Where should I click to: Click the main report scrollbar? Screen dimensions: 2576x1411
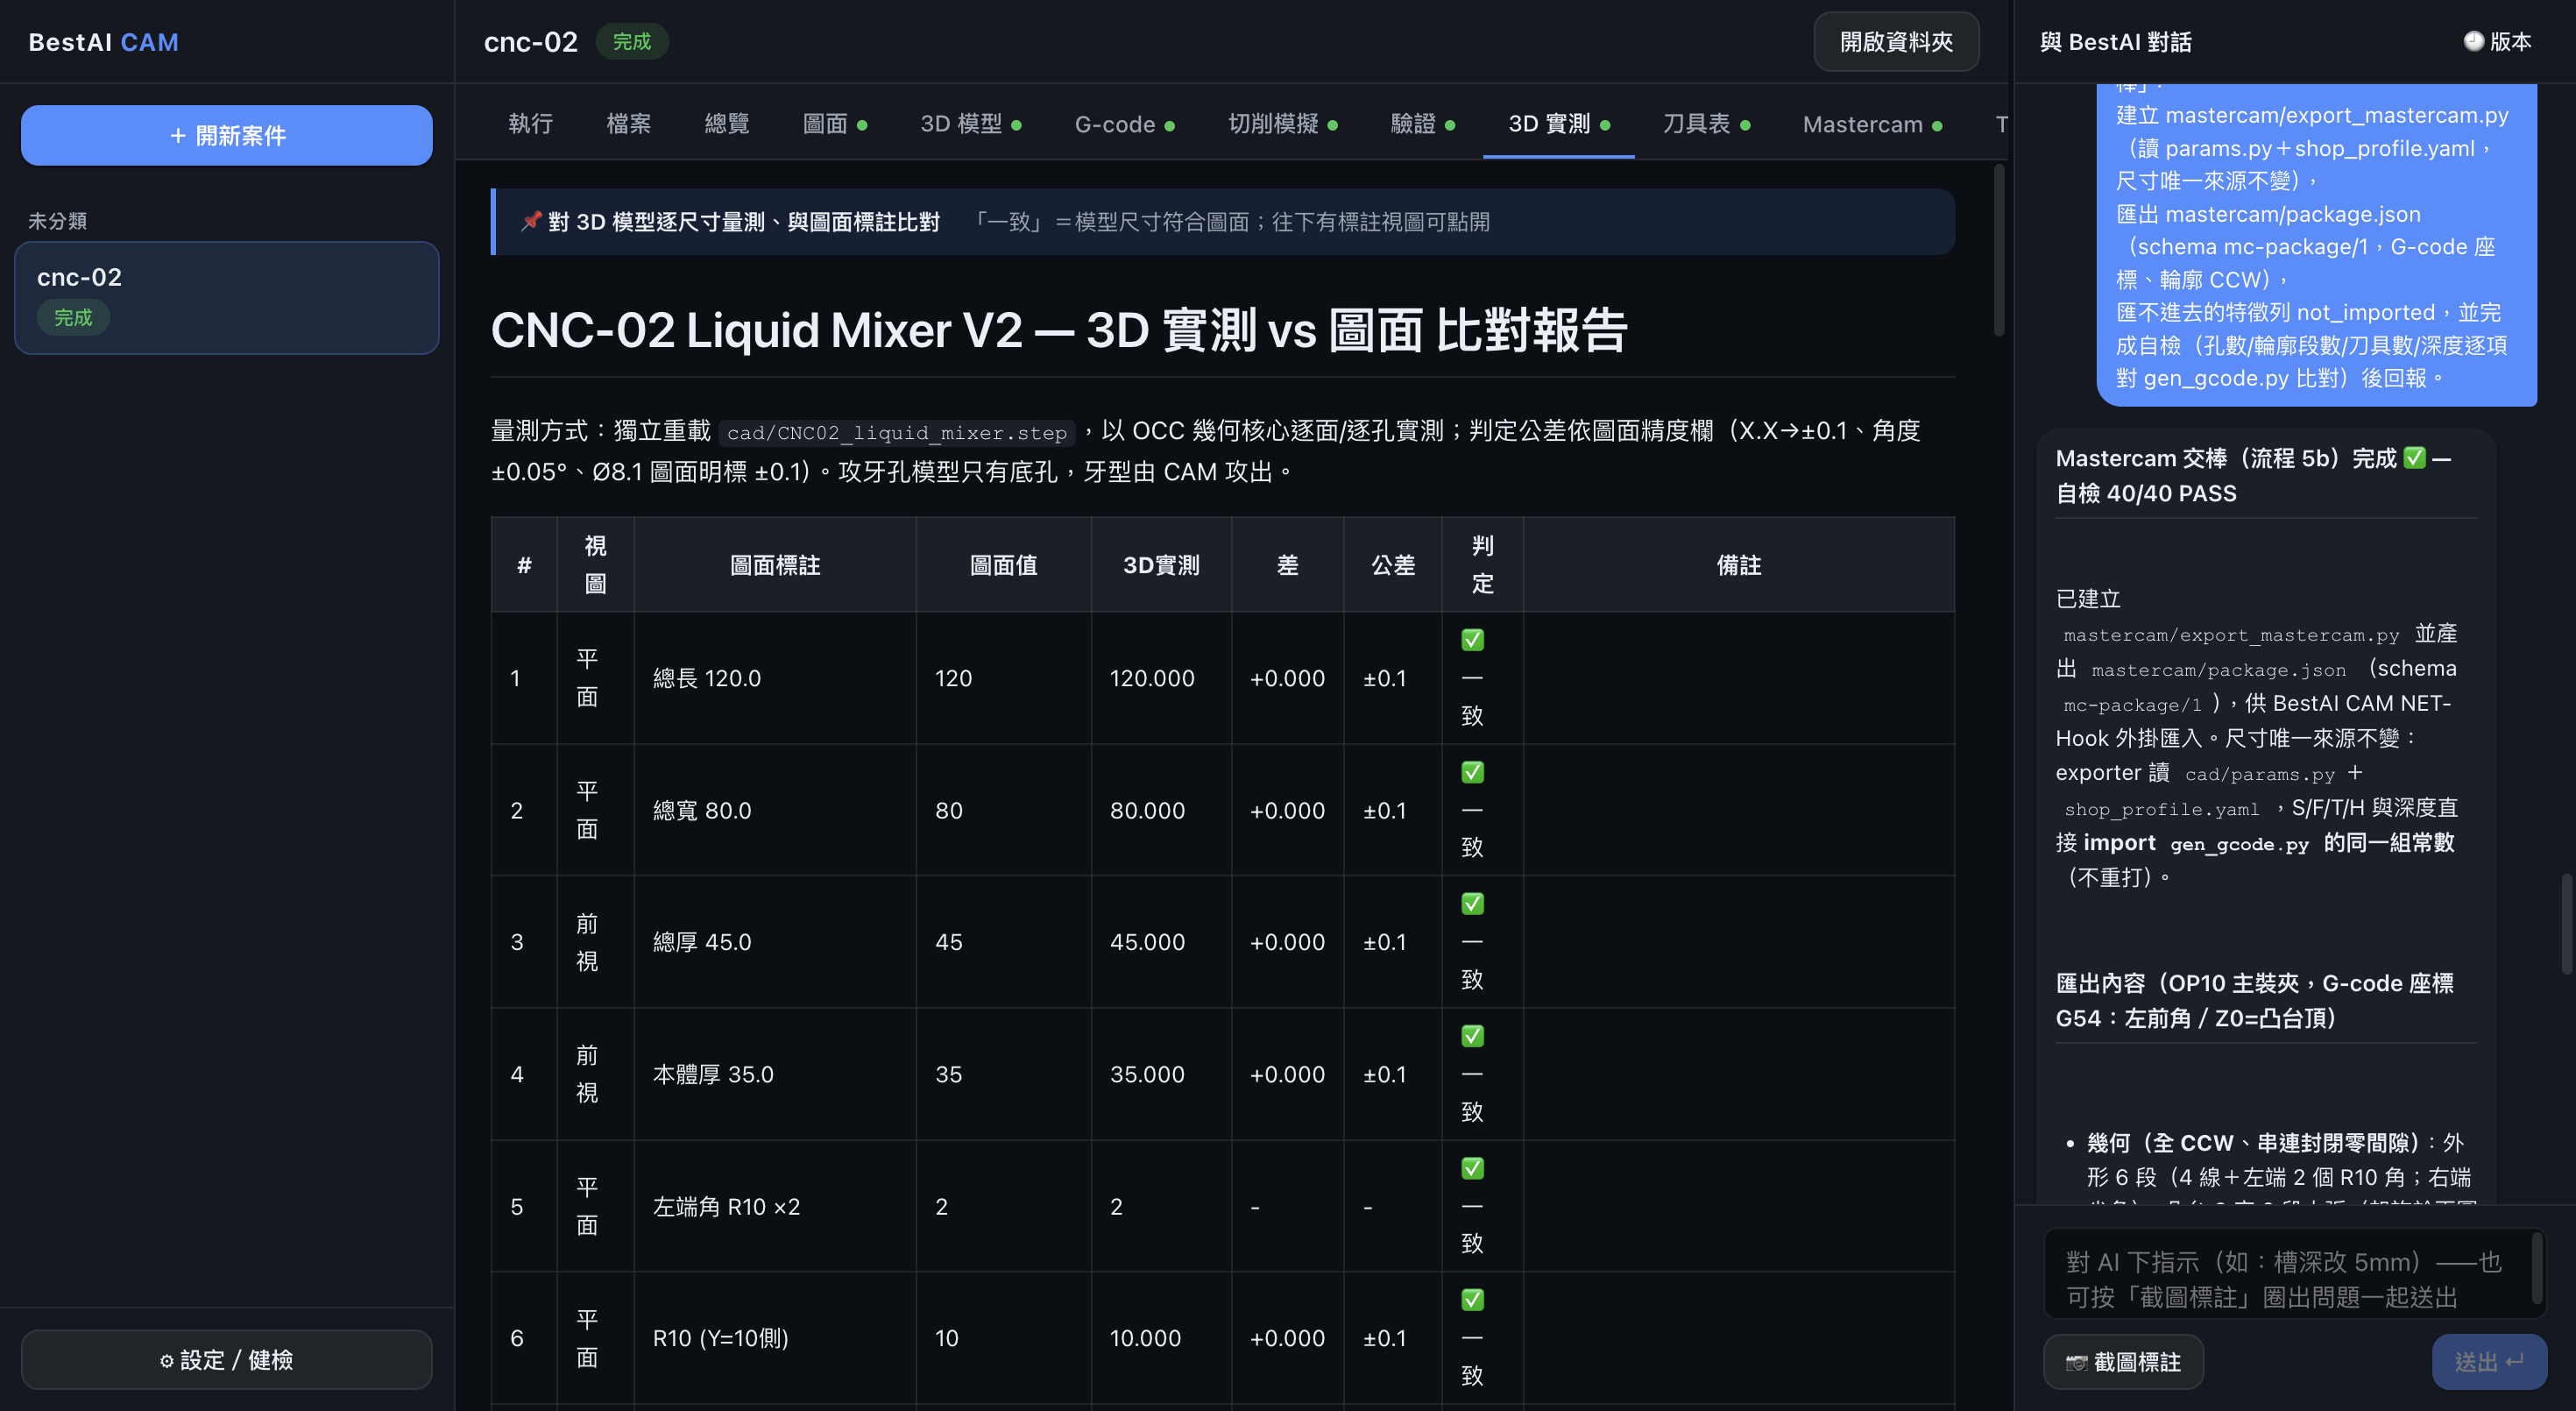[1999, 250]
